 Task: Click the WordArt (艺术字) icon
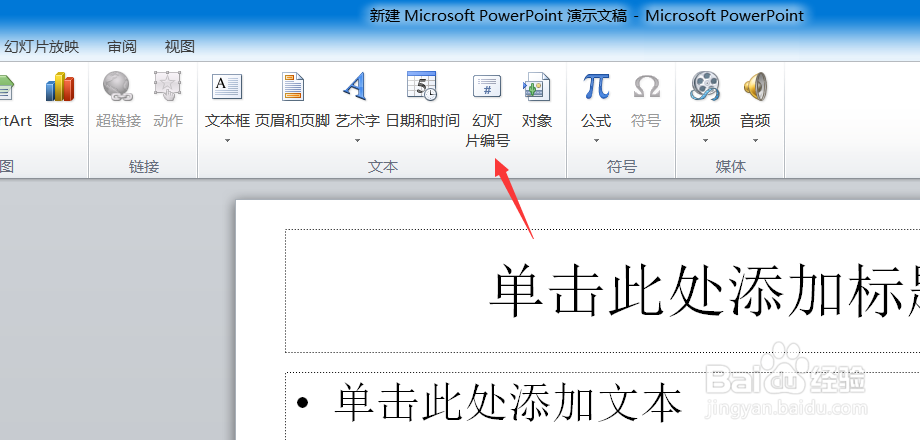356,87
